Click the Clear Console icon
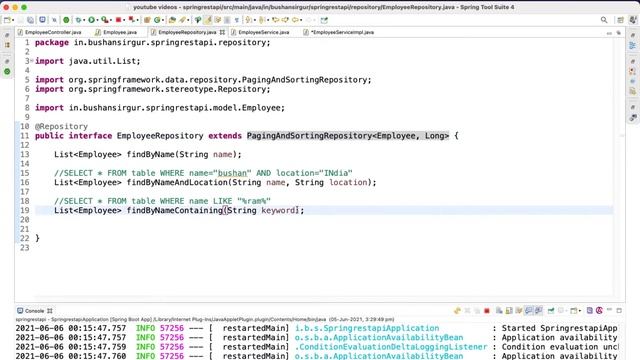This screenshot has width=640, height=360. tap(499, 311)
